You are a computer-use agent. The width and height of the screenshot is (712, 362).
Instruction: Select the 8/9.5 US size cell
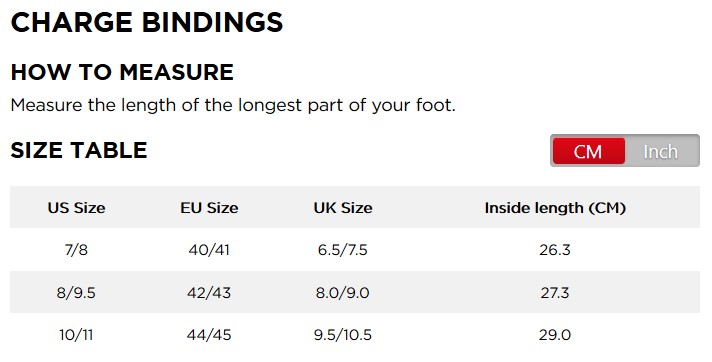tap(76, 293)
